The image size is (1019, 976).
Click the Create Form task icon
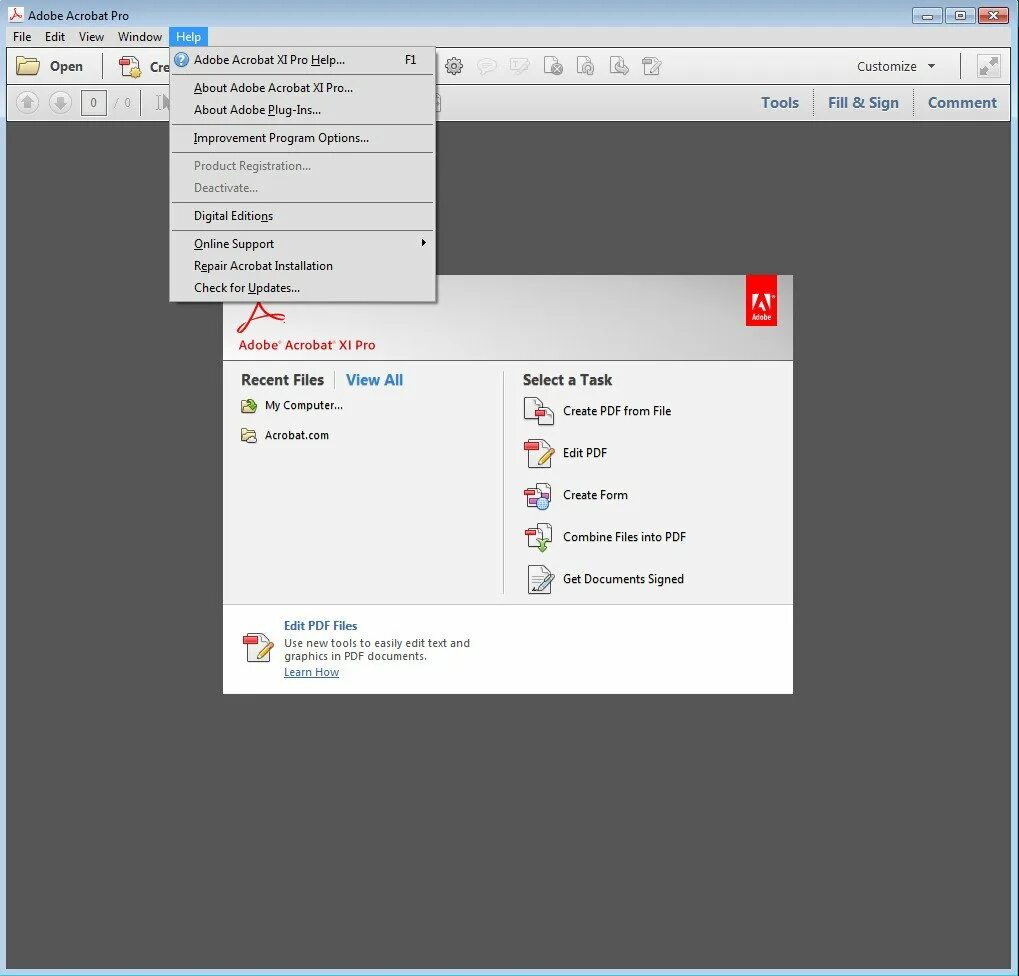pos(538,496)
